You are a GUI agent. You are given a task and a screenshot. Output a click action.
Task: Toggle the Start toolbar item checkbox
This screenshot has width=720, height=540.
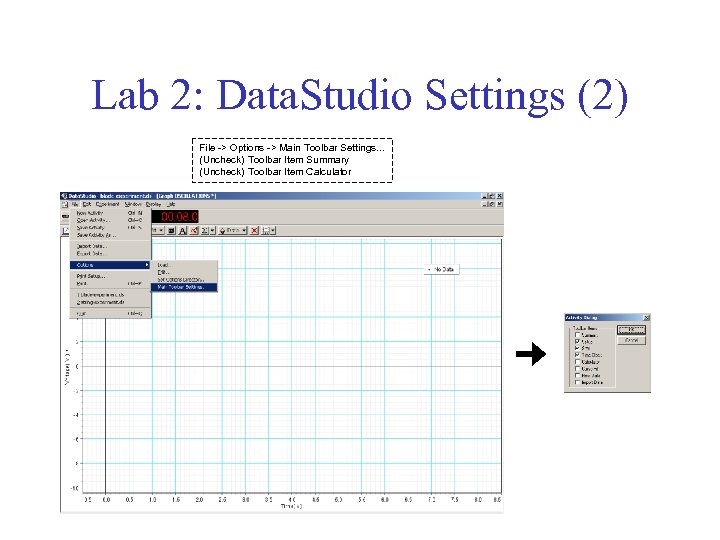pyautogui.click(x=578, y=348)
